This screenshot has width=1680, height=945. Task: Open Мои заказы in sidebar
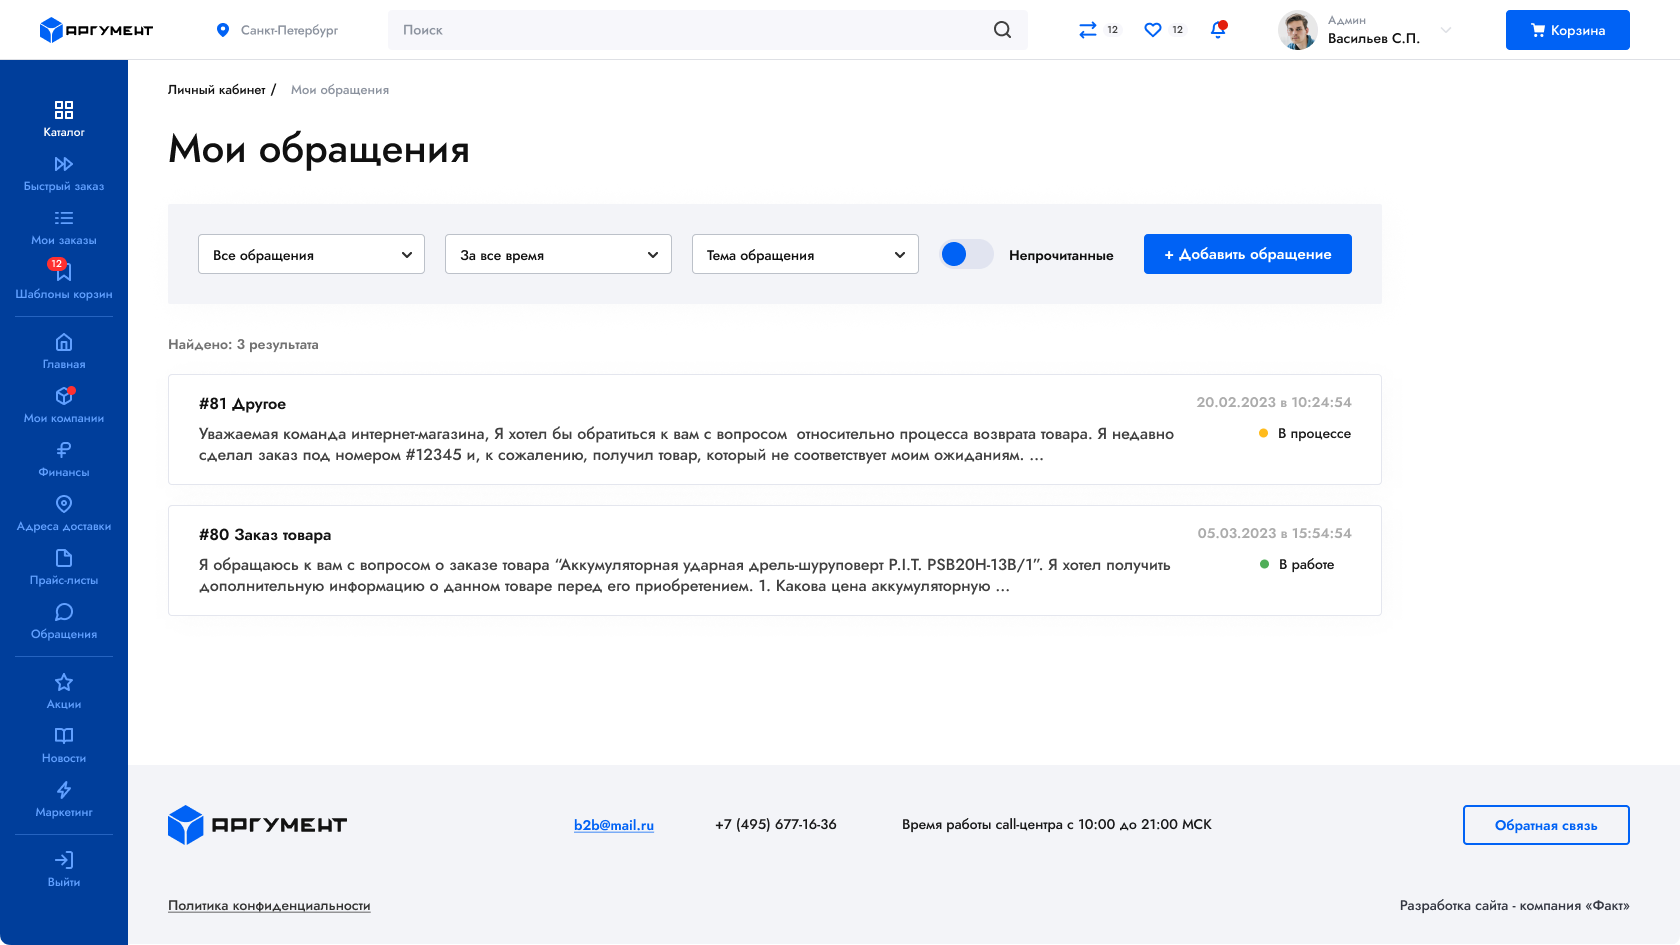coord(64,226)
